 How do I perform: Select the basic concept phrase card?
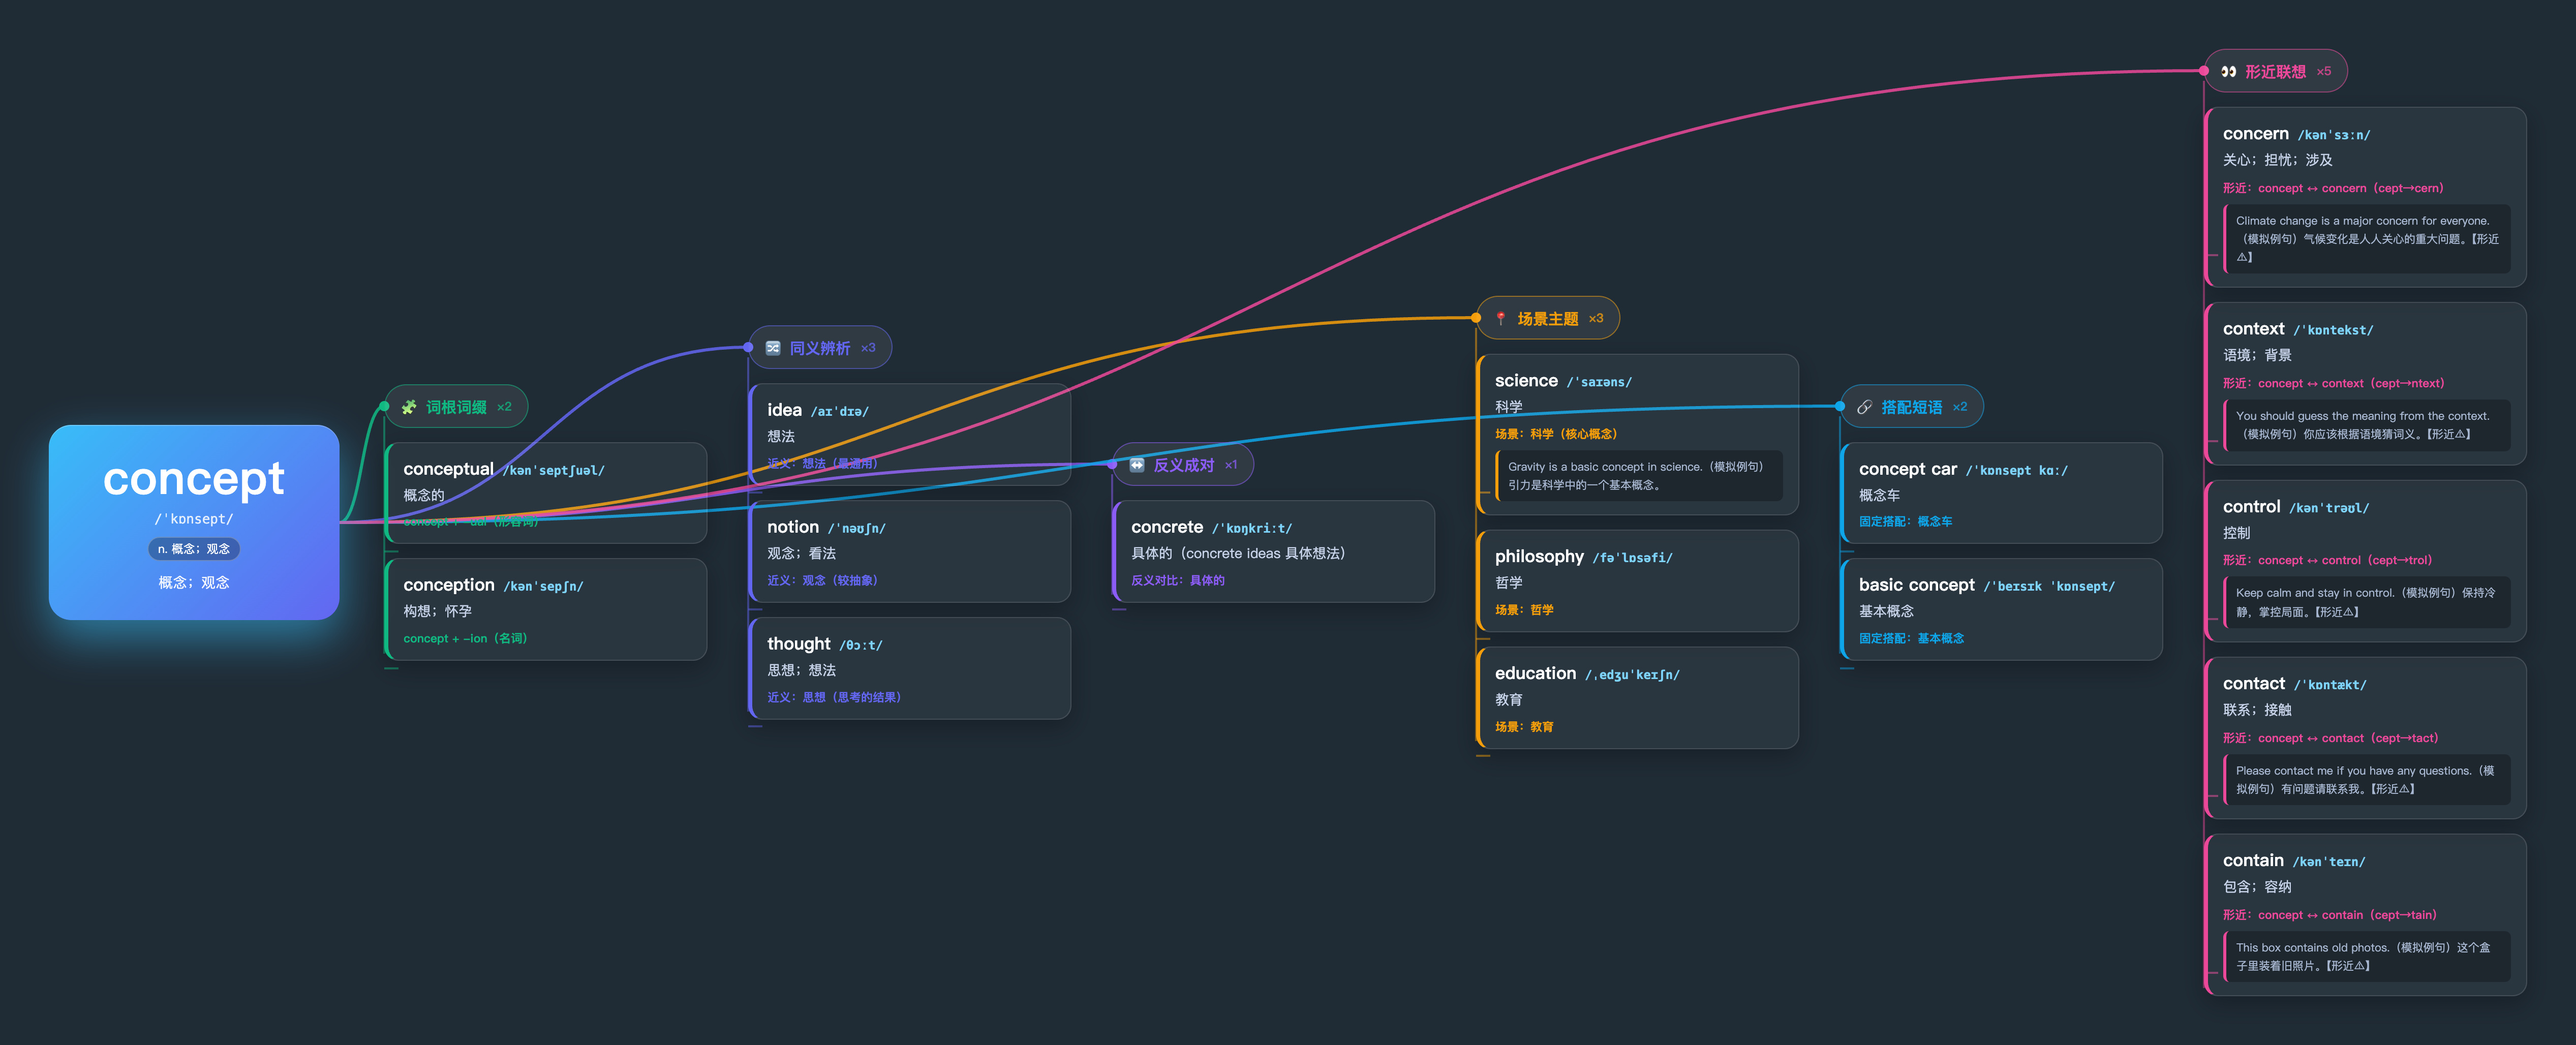(x=2002, y=609)
